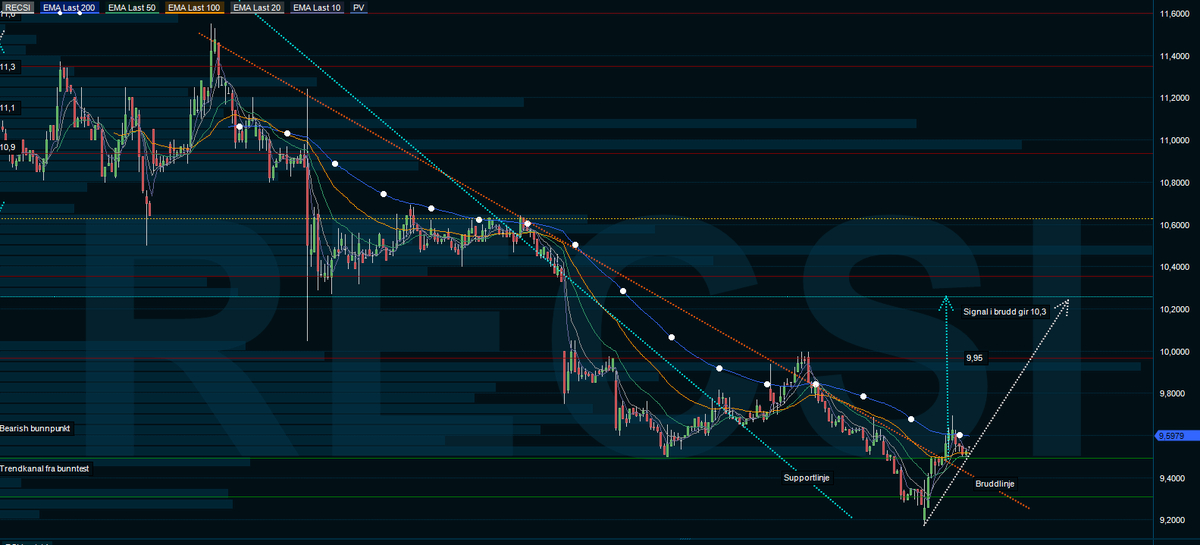Image resolution: width=1200 pixels, height=545 pixels.
Task: Toggle the EMA Last 50 indicator
Action: pos(132,7)
